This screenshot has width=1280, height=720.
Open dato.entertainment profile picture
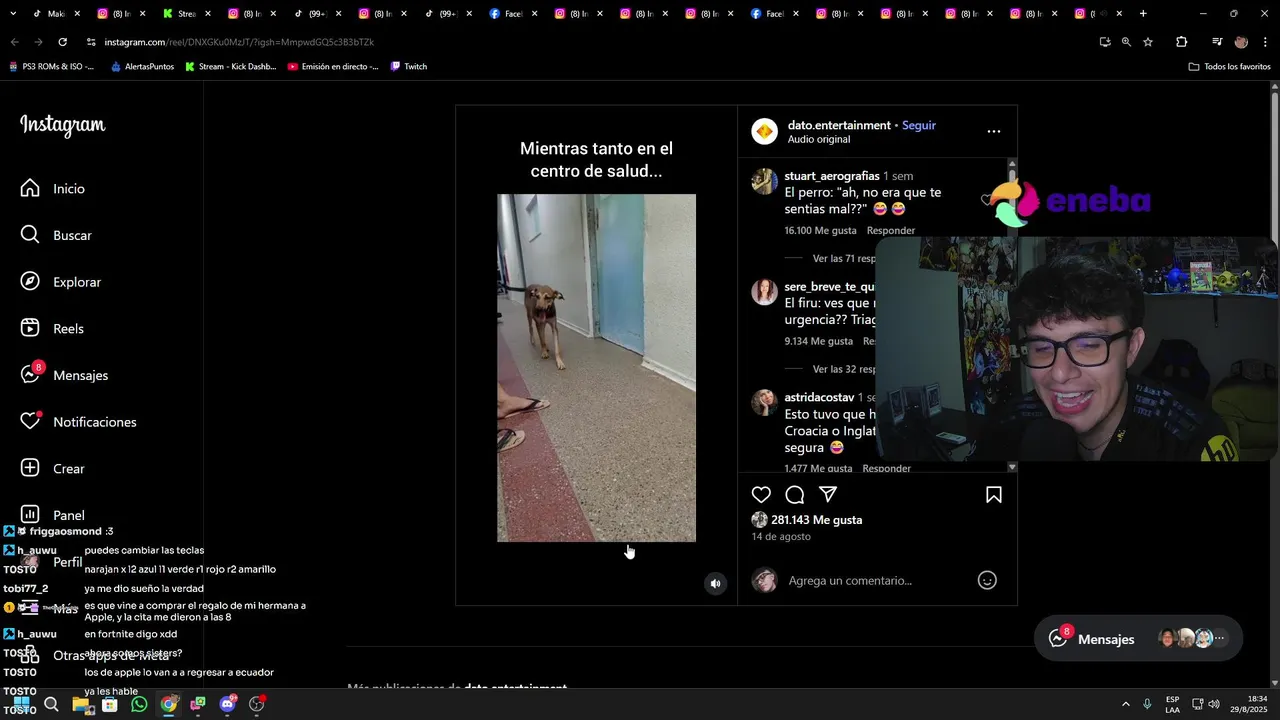coord(765,132)
